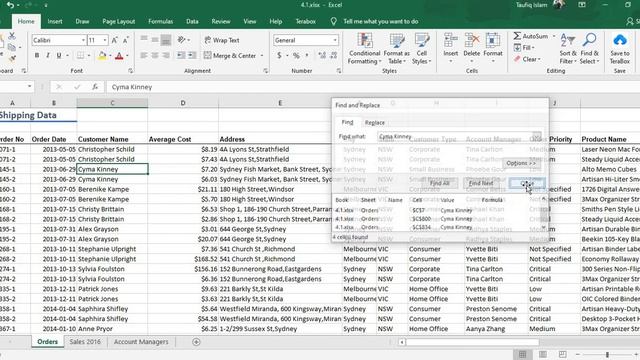Open the Number dialog launcher
Viewport: 640px width, 360px height.
pyautogui.click(x=339, y=71)
